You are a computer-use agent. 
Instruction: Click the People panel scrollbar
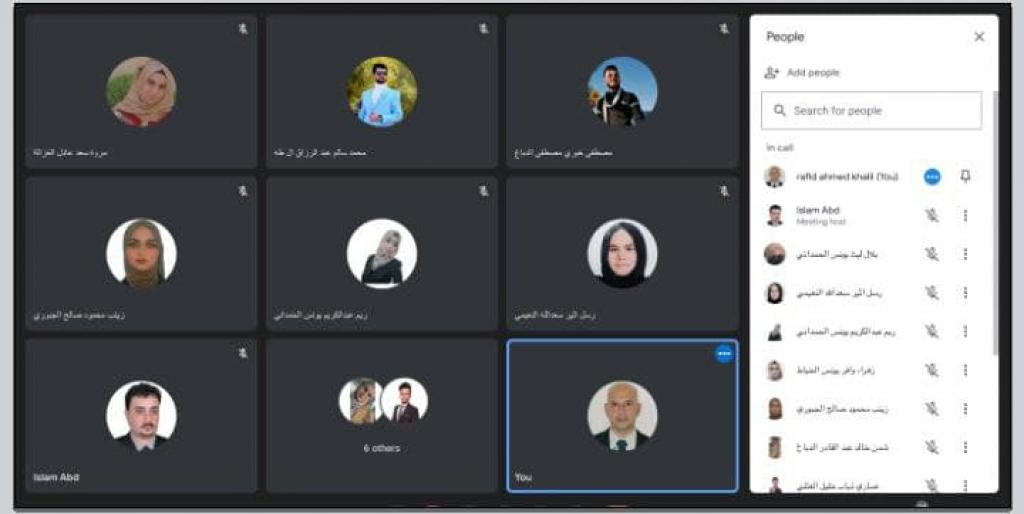(x=995, y=222)
